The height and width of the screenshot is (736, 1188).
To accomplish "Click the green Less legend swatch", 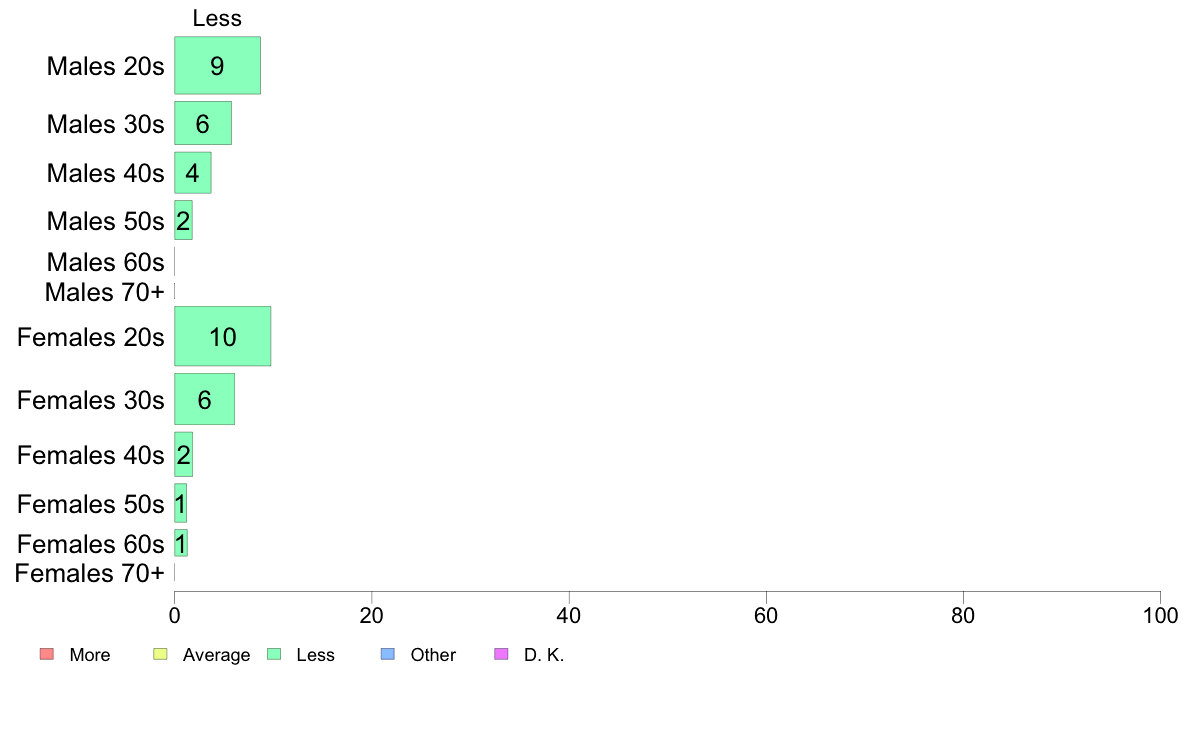I will [x=274, y=654].
